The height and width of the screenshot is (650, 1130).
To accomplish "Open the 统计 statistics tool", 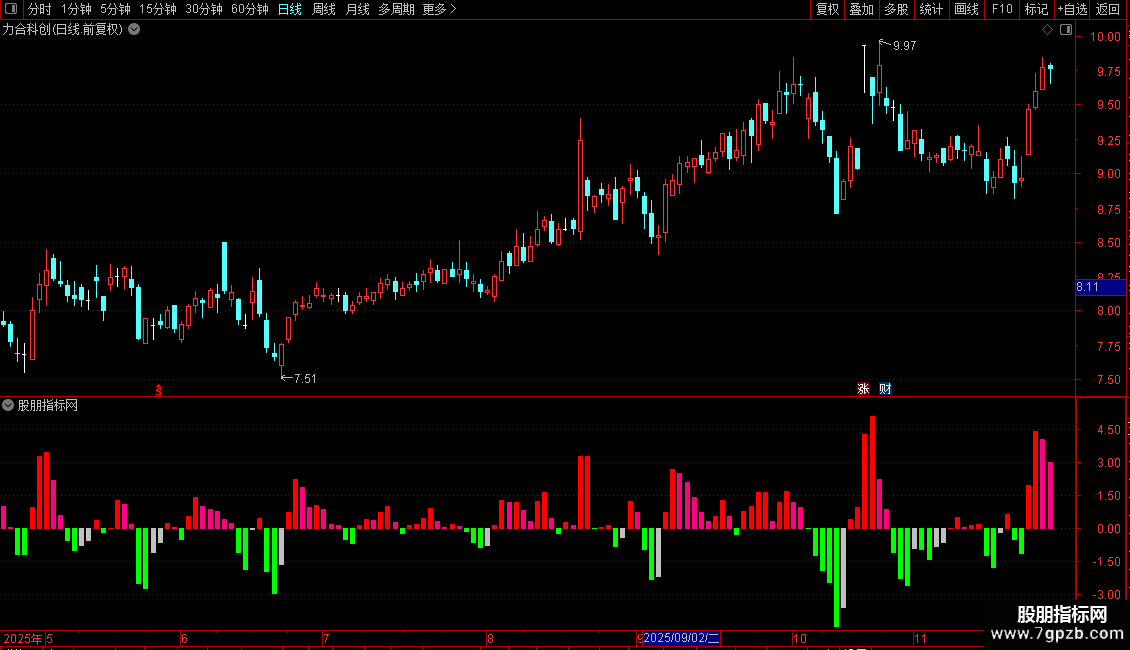I will pyautogui.click(x=931, y=9).
